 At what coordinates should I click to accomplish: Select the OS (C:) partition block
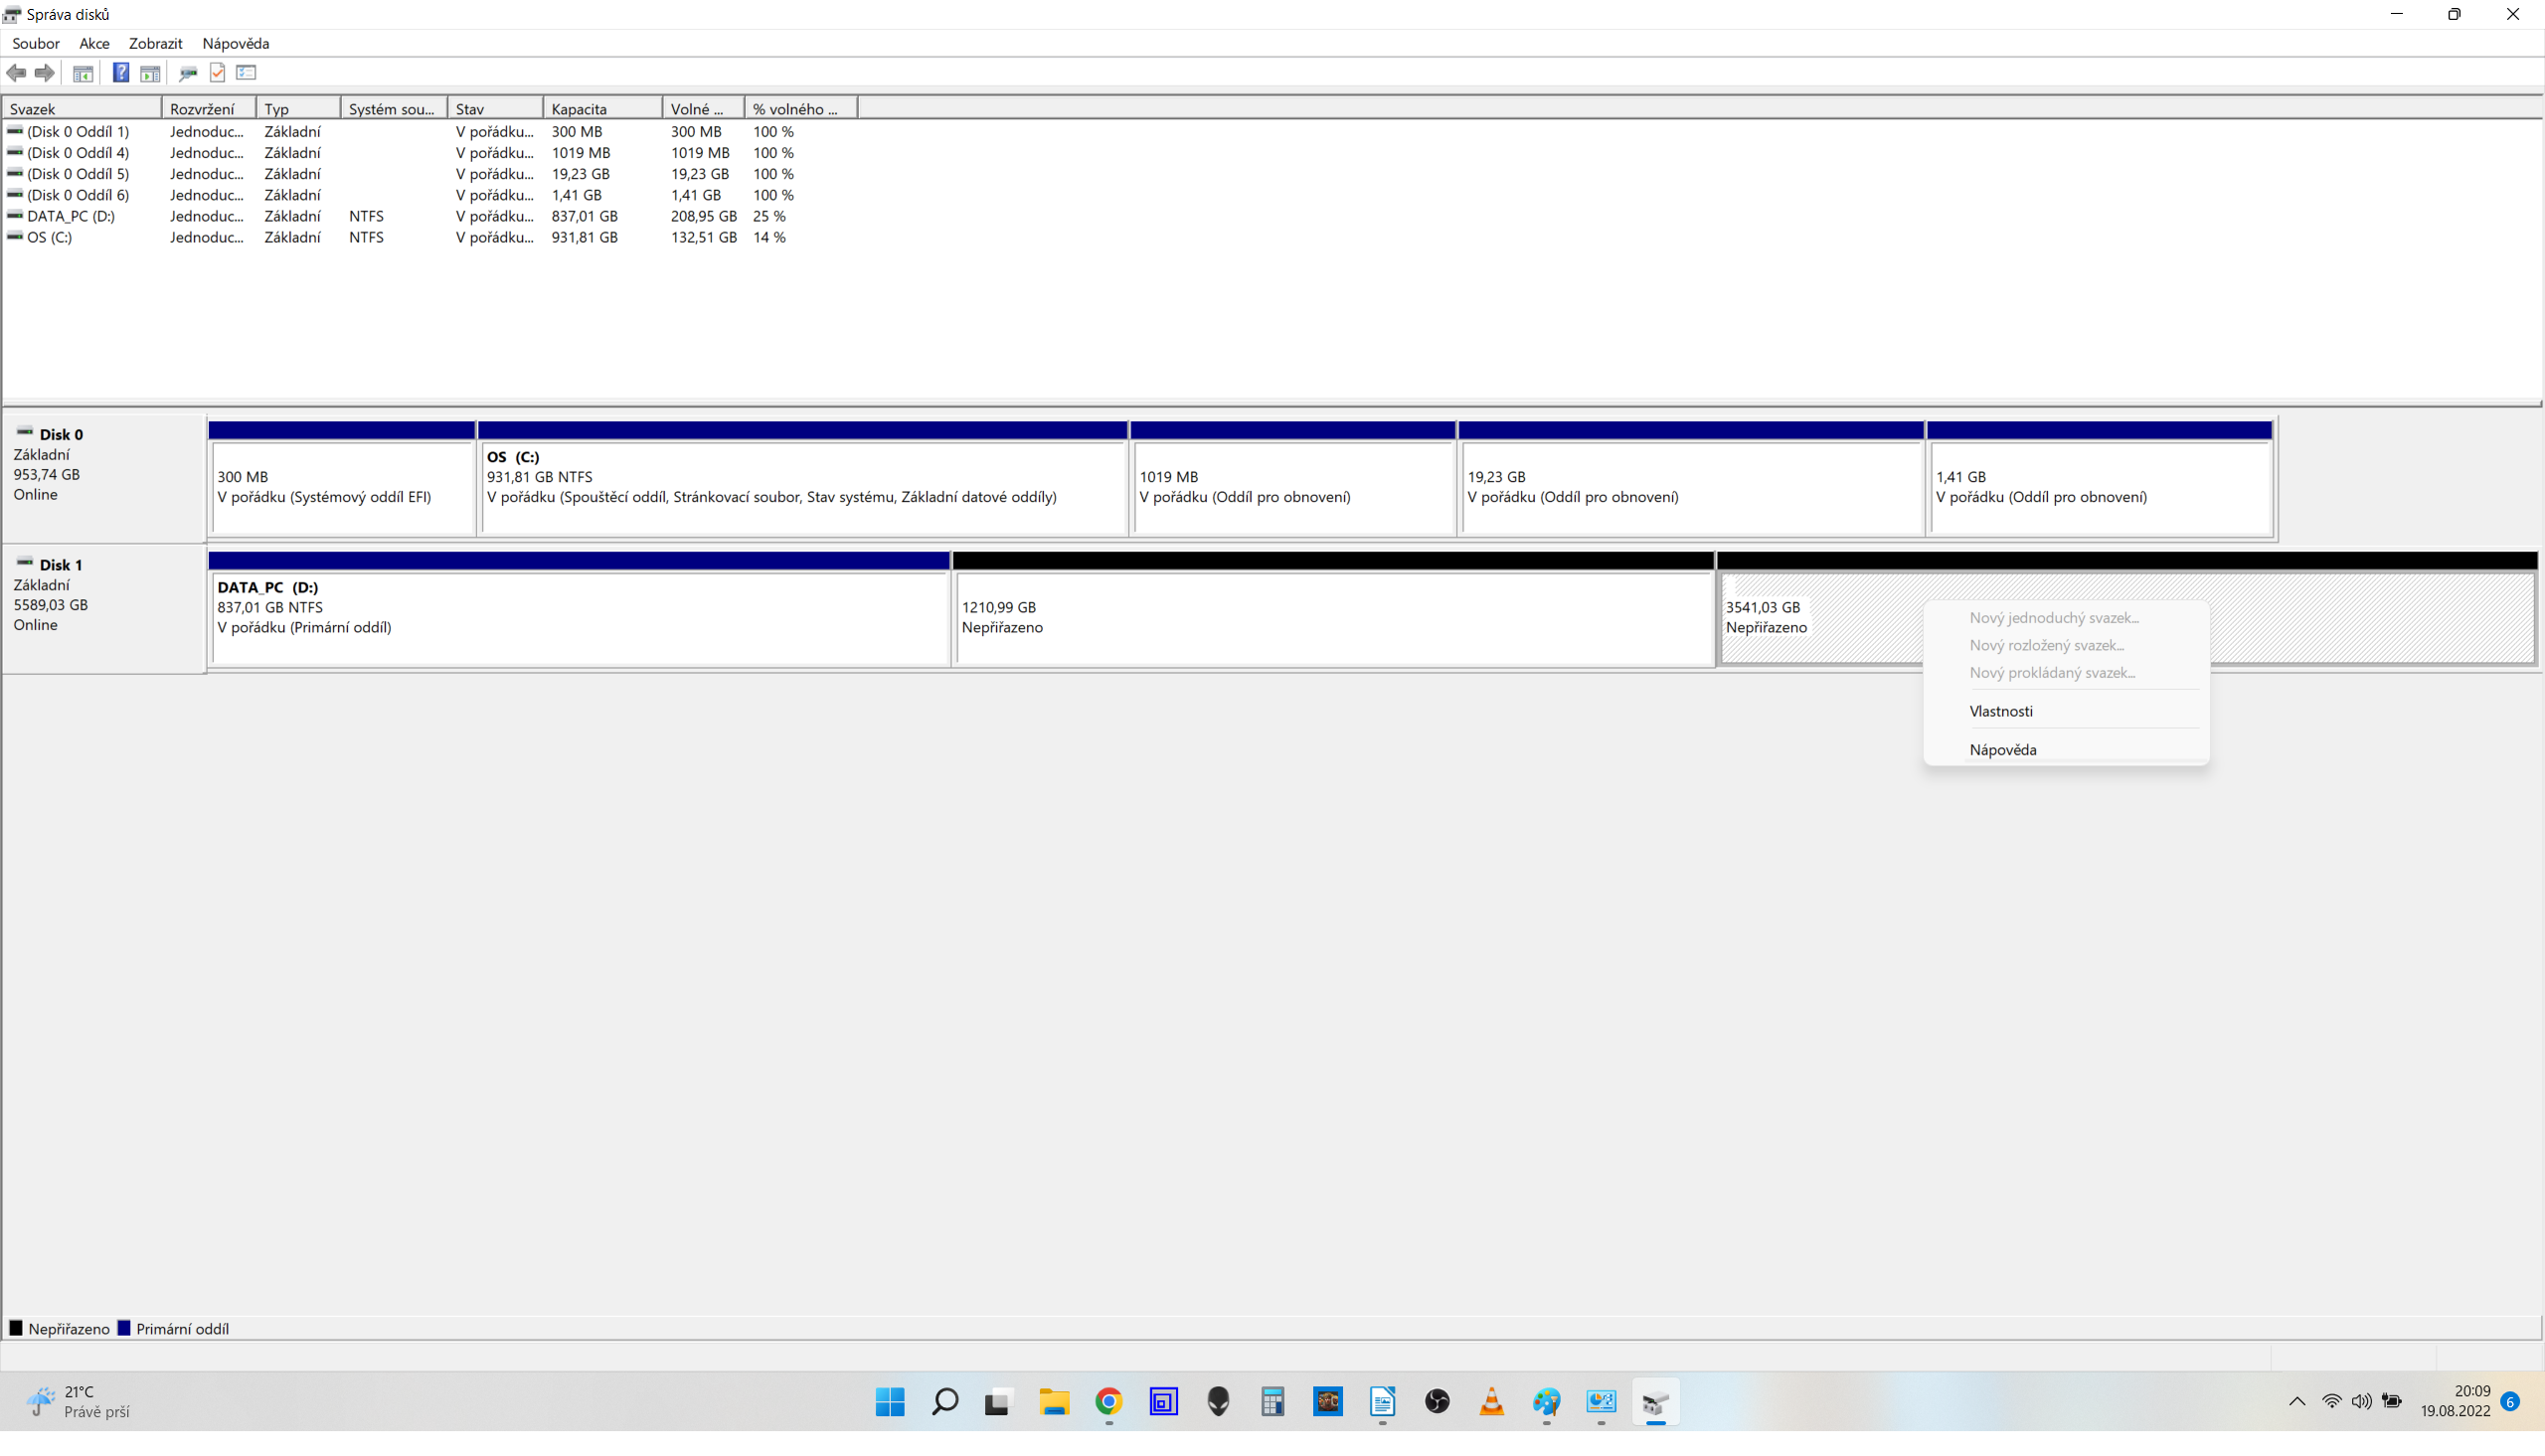[x=802, y=487]
